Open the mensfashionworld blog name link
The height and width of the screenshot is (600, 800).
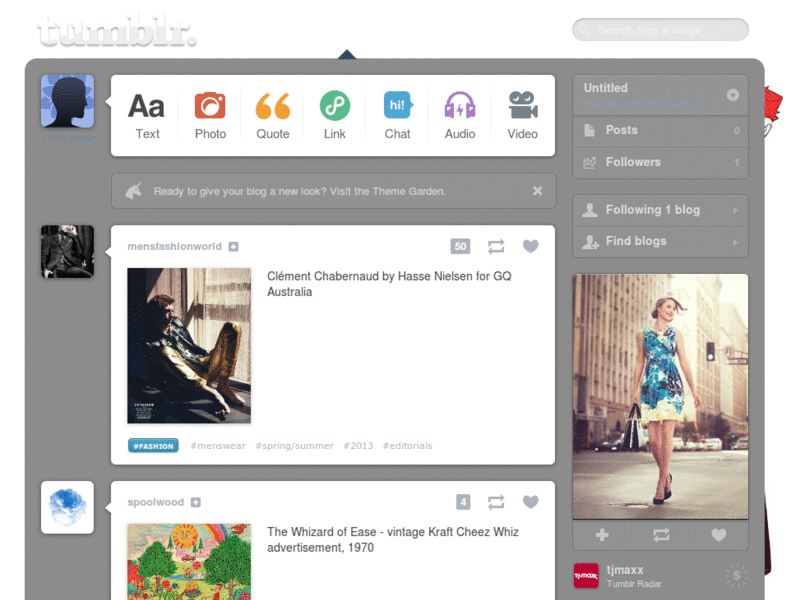(174, 246)
